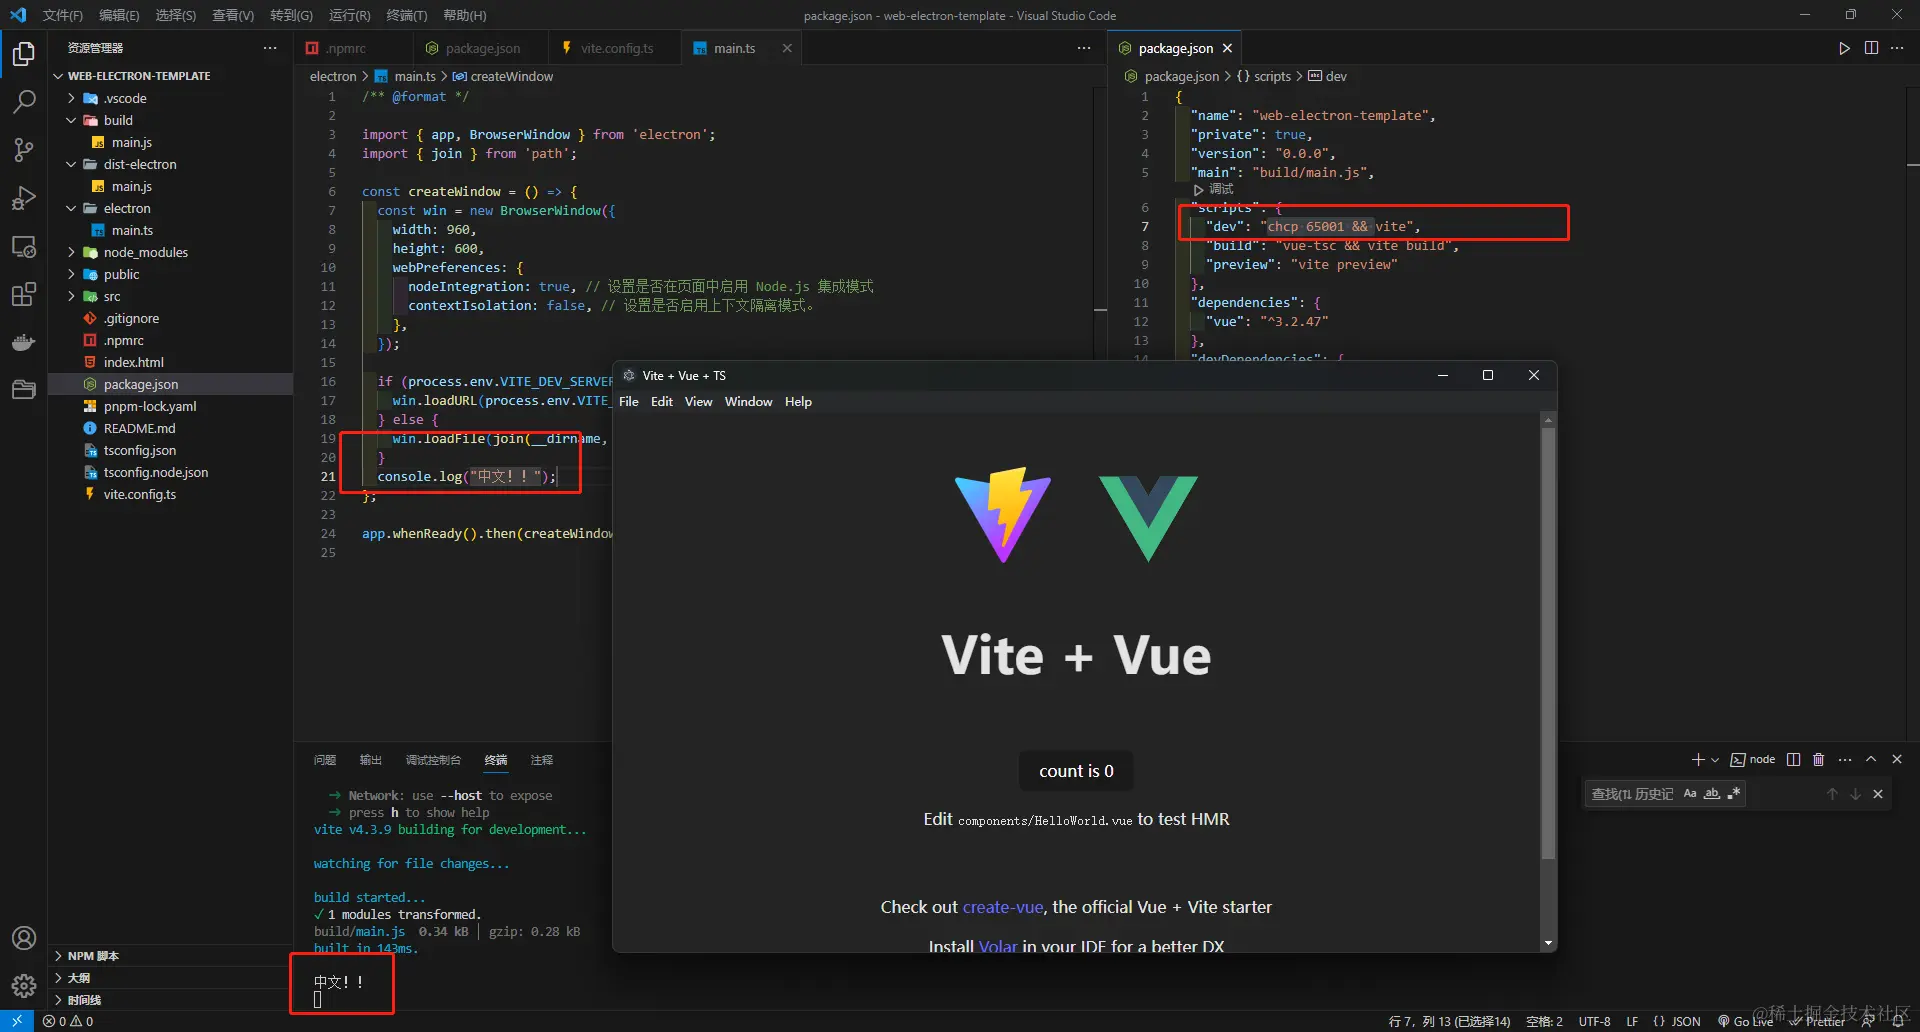The width and height of the screenshot is (1920, 1032).
Task: Open the 问题 panel tab
Action: (x=325, y=760)
